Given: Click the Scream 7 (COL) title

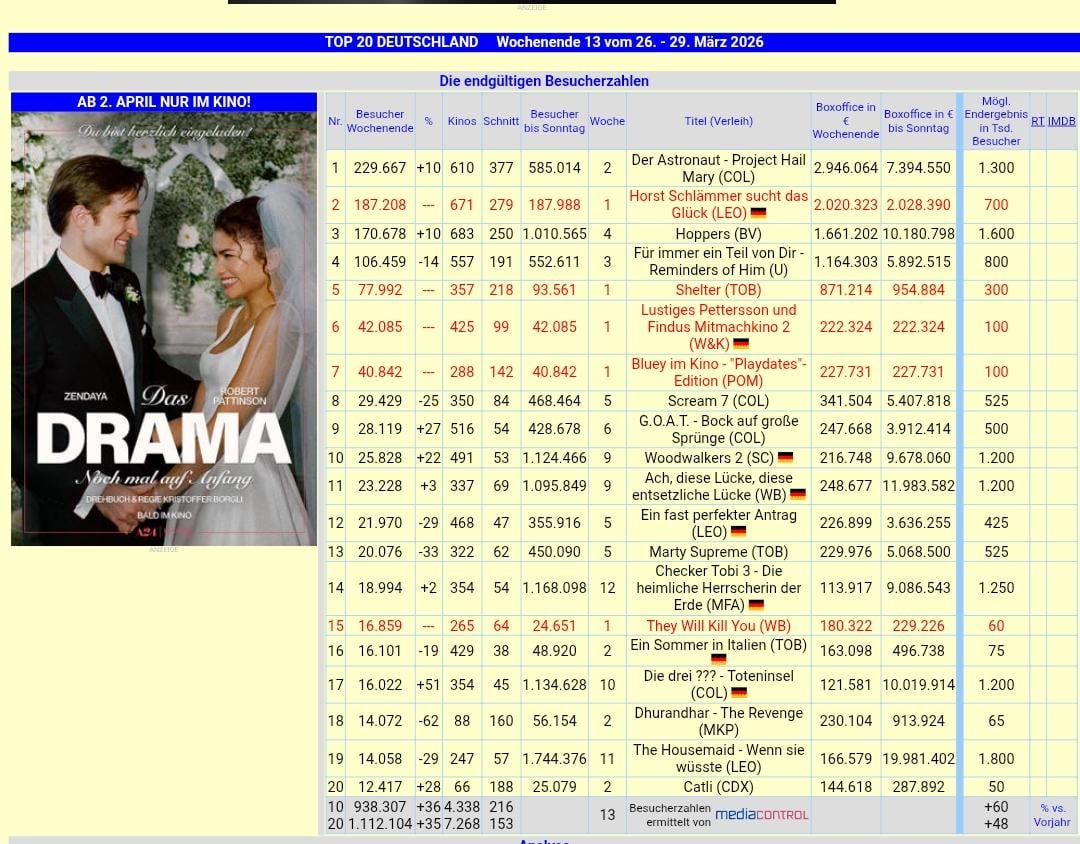Looking at the screenshot, I should pyautogui.click(x=718, y=401).
